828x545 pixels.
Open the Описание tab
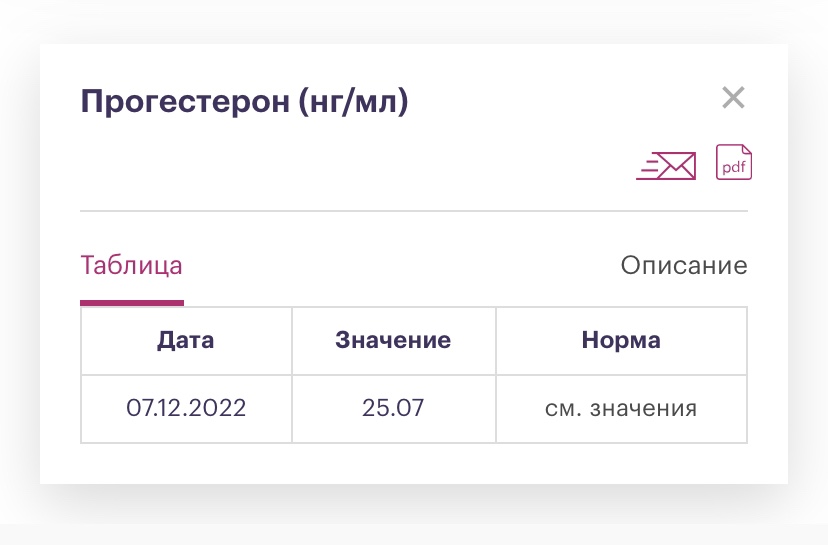[683, 266]
